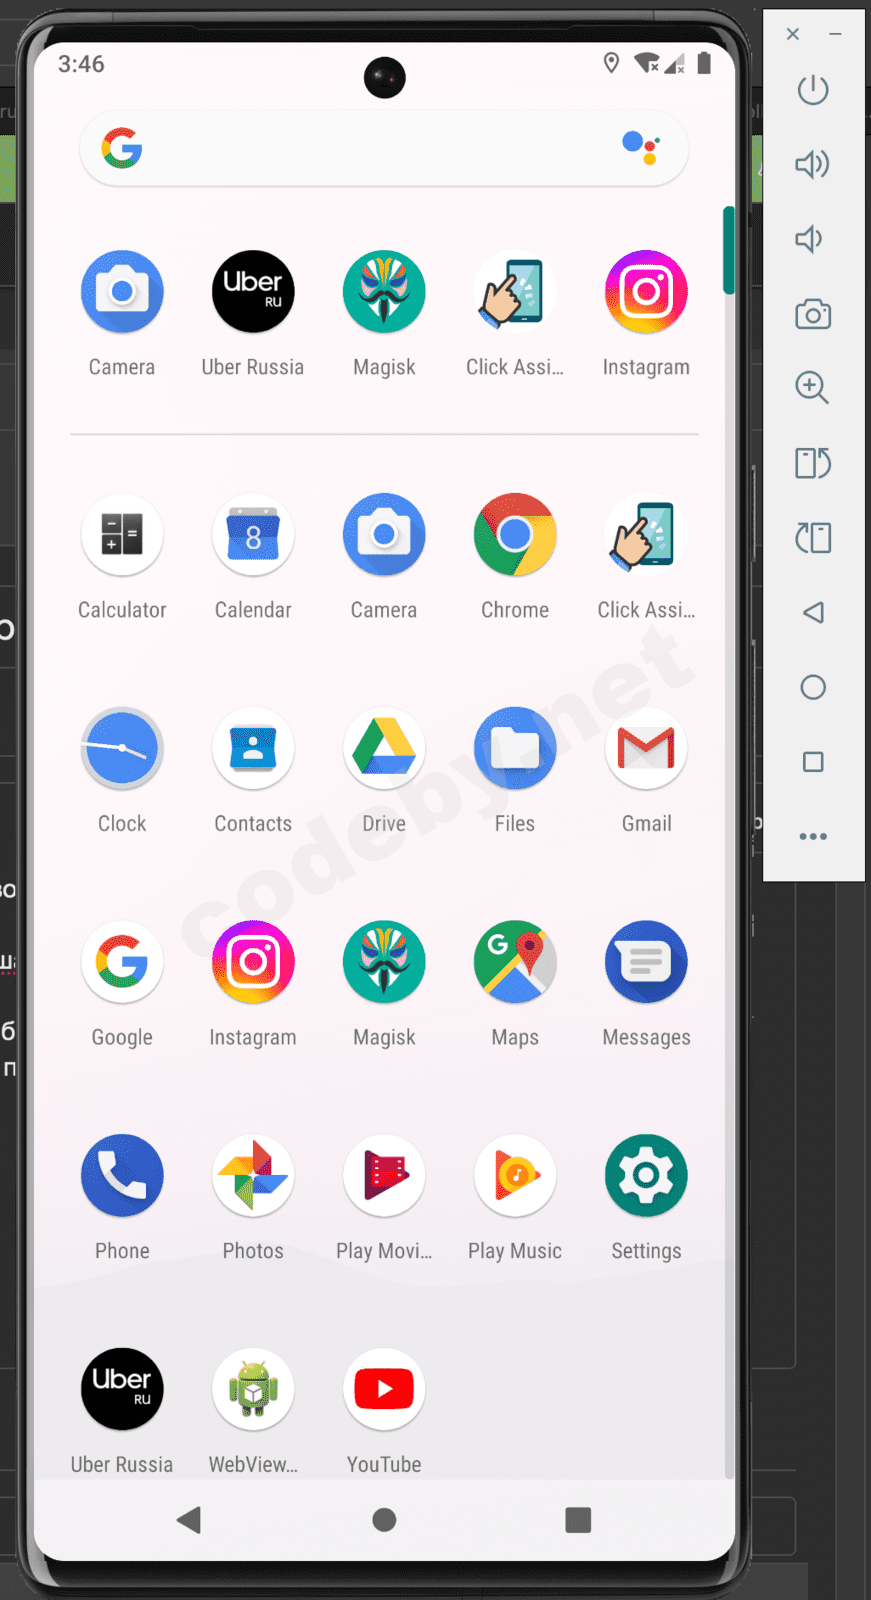
Task: Click the emulator zoom button
Action: 813,388
